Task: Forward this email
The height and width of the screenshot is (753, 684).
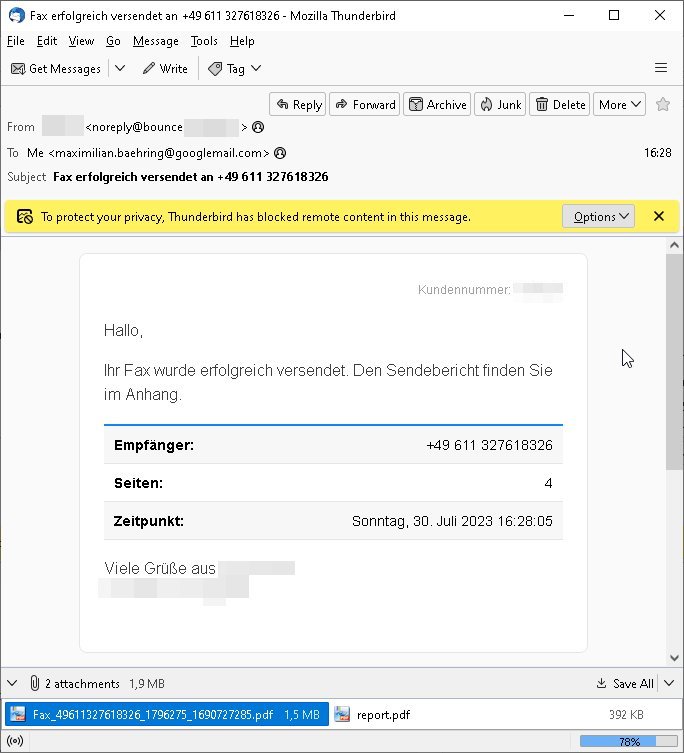Action: (365, 104)
